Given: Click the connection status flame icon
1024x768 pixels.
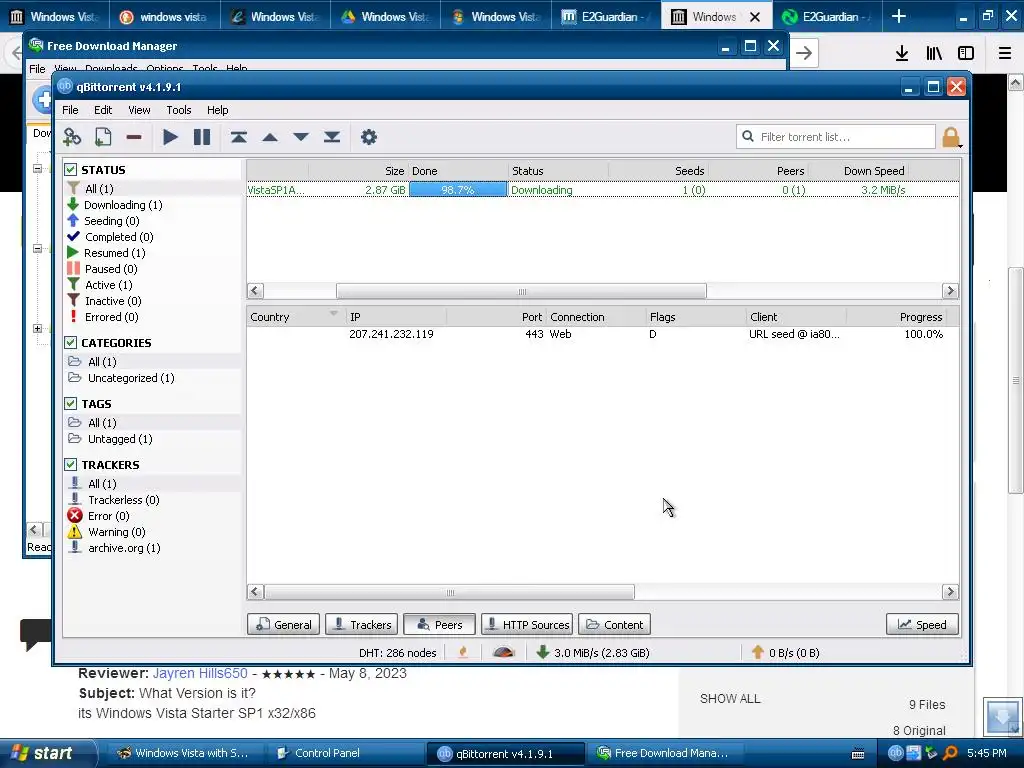Looking at the screenshot, I should click(x=463, y=652).
